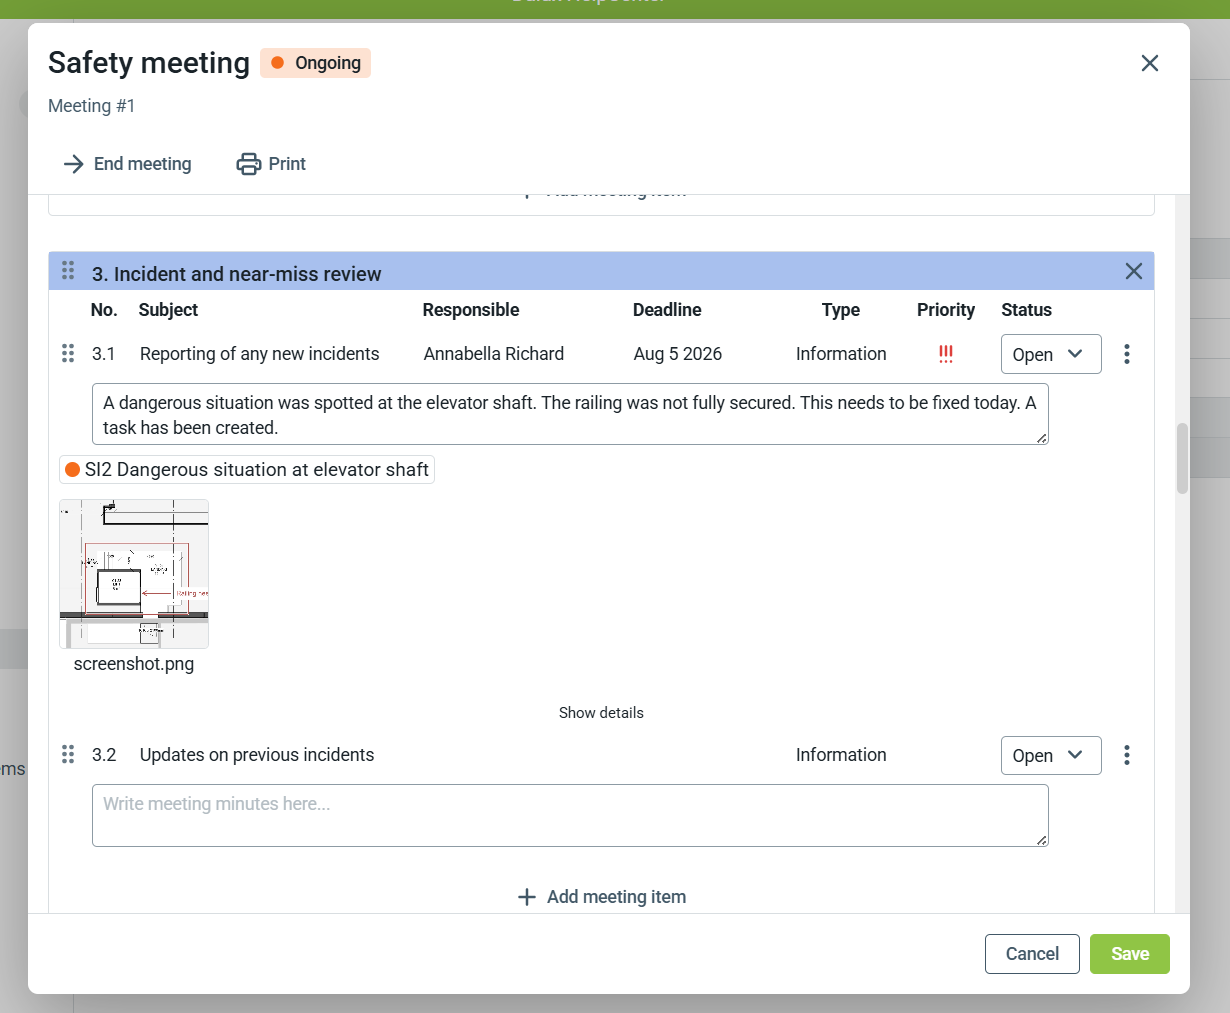Click Add meeting item under 3.2
The height and width of the screenshot is (1013, 1230).
pos(601,897)
